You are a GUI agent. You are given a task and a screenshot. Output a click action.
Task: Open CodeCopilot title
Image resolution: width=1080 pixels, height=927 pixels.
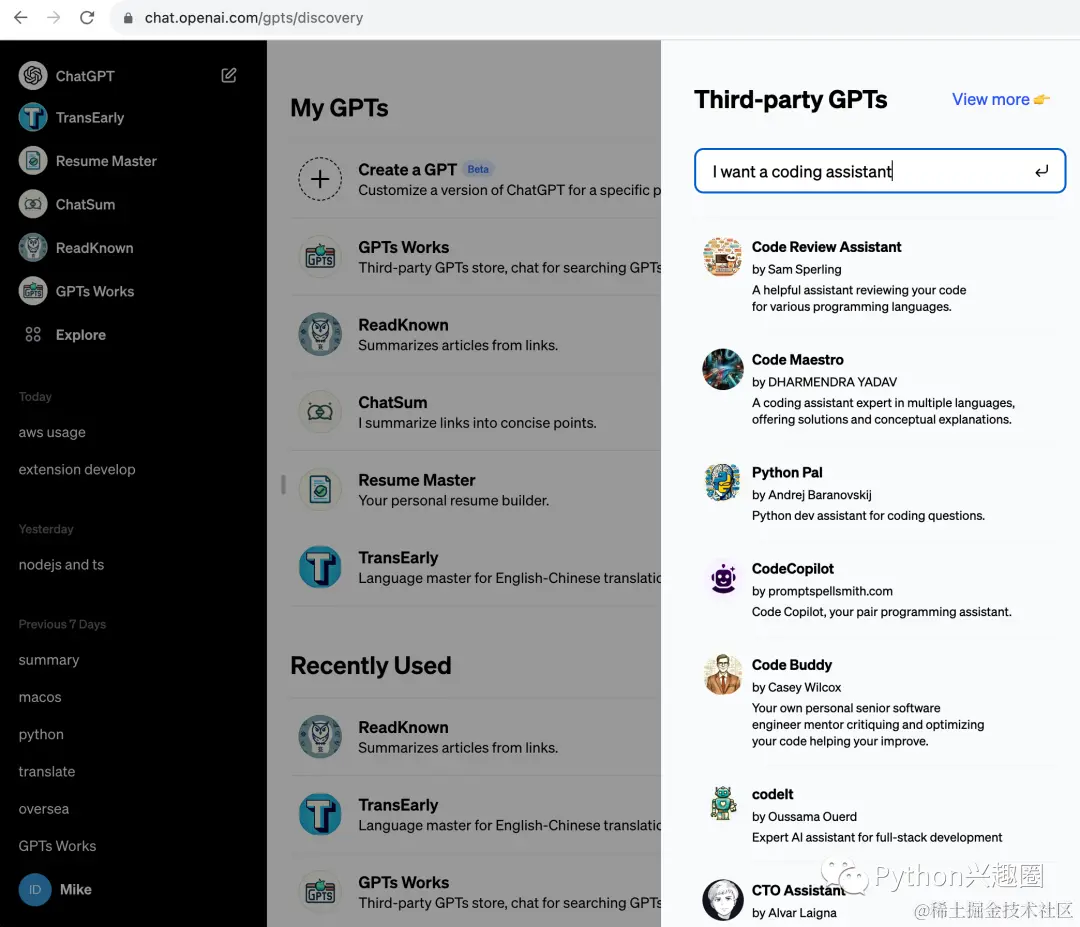[792, 569]
